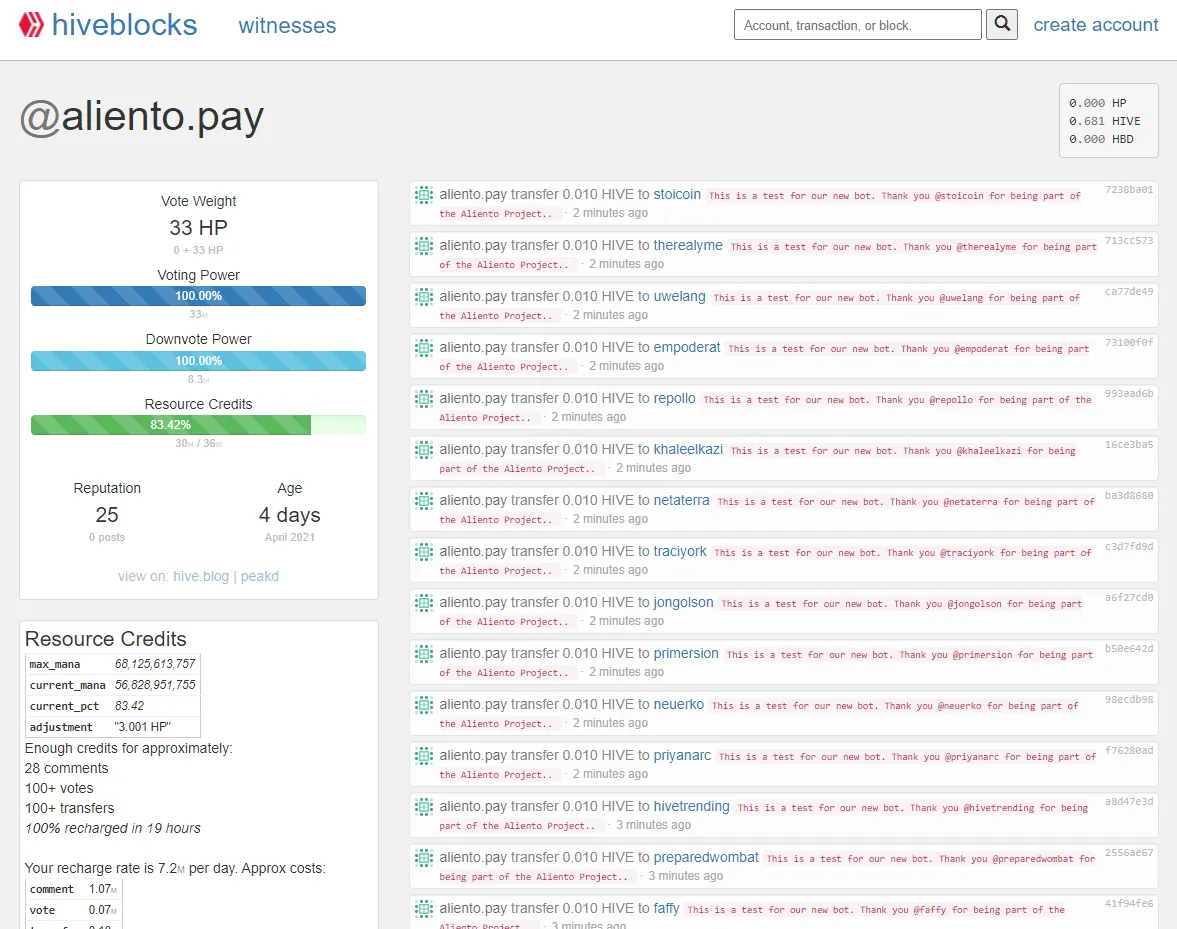Click the 0.681 HIVE balance

[1104, 121]
